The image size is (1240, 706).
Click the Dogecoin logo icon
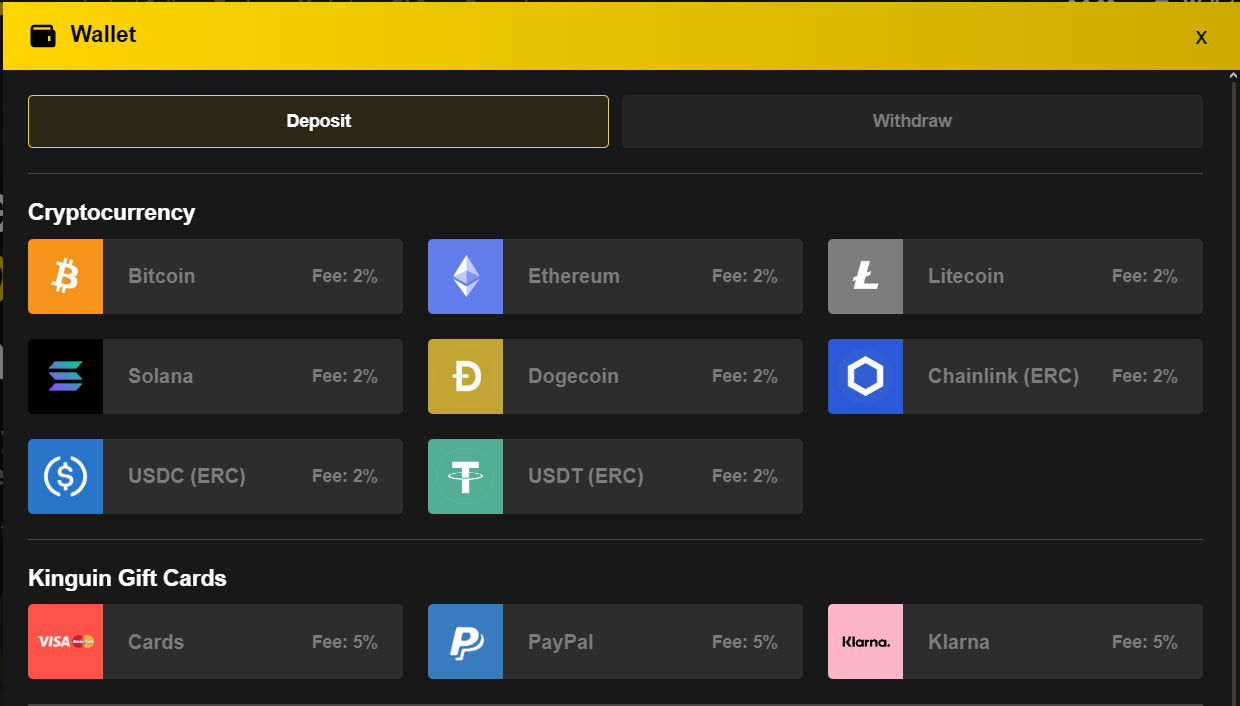(x=465, y=376)
